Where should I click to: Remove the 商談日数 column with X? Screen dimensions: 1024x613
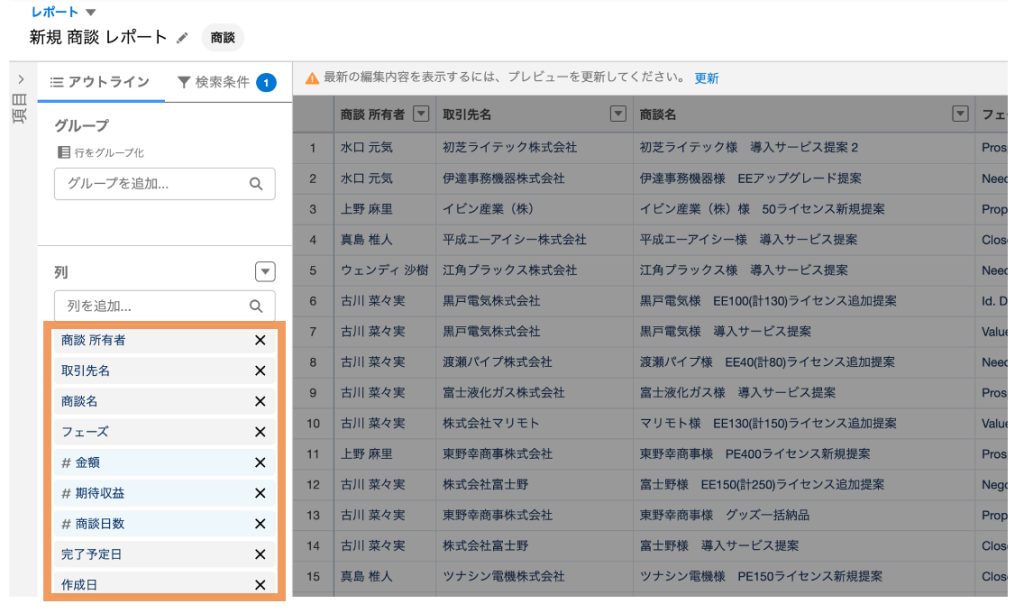[x=260, y=524]
